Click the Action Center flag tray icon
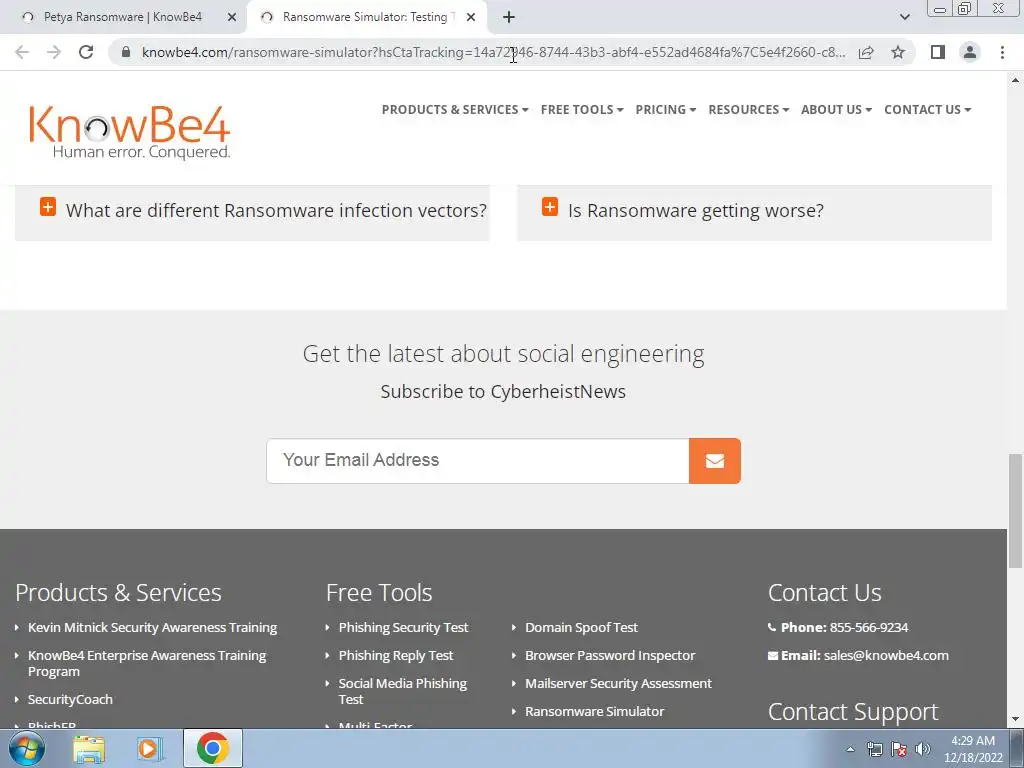1024x768 pixels. [899, 749]
